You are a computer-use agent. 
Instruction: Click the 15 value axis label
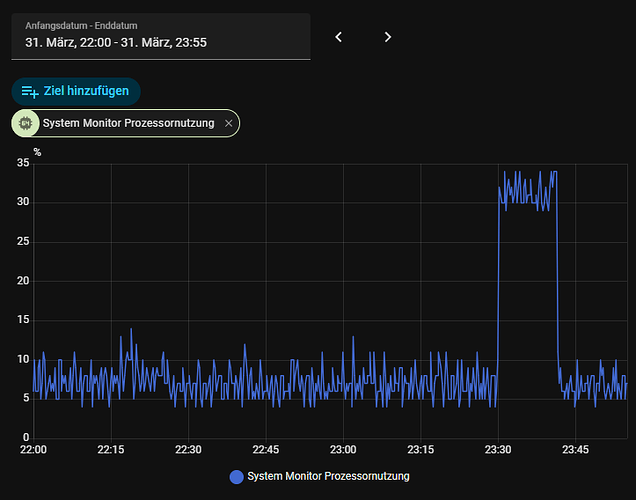coord(23,320)
